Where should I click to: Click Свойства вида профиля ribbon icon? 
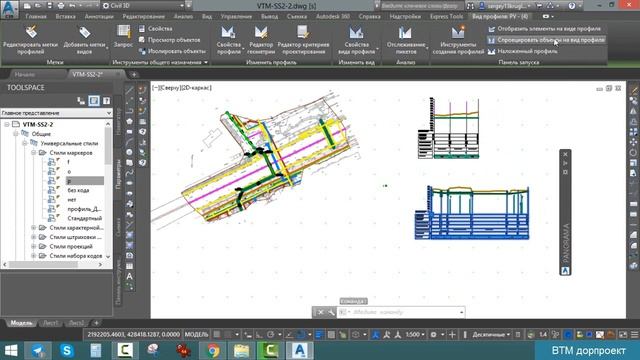356,40
